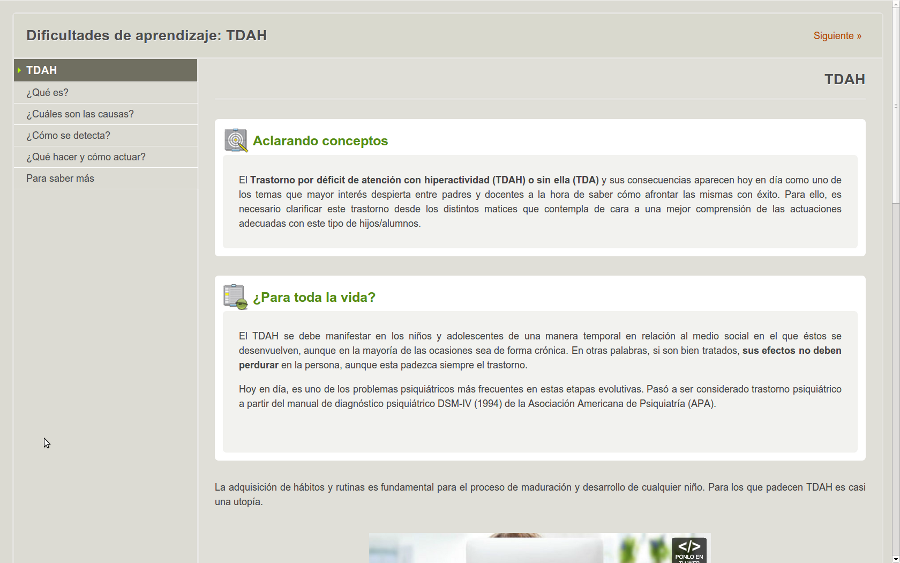Click the paragraph about hábitos y rutinas

(x=540, y=494)
